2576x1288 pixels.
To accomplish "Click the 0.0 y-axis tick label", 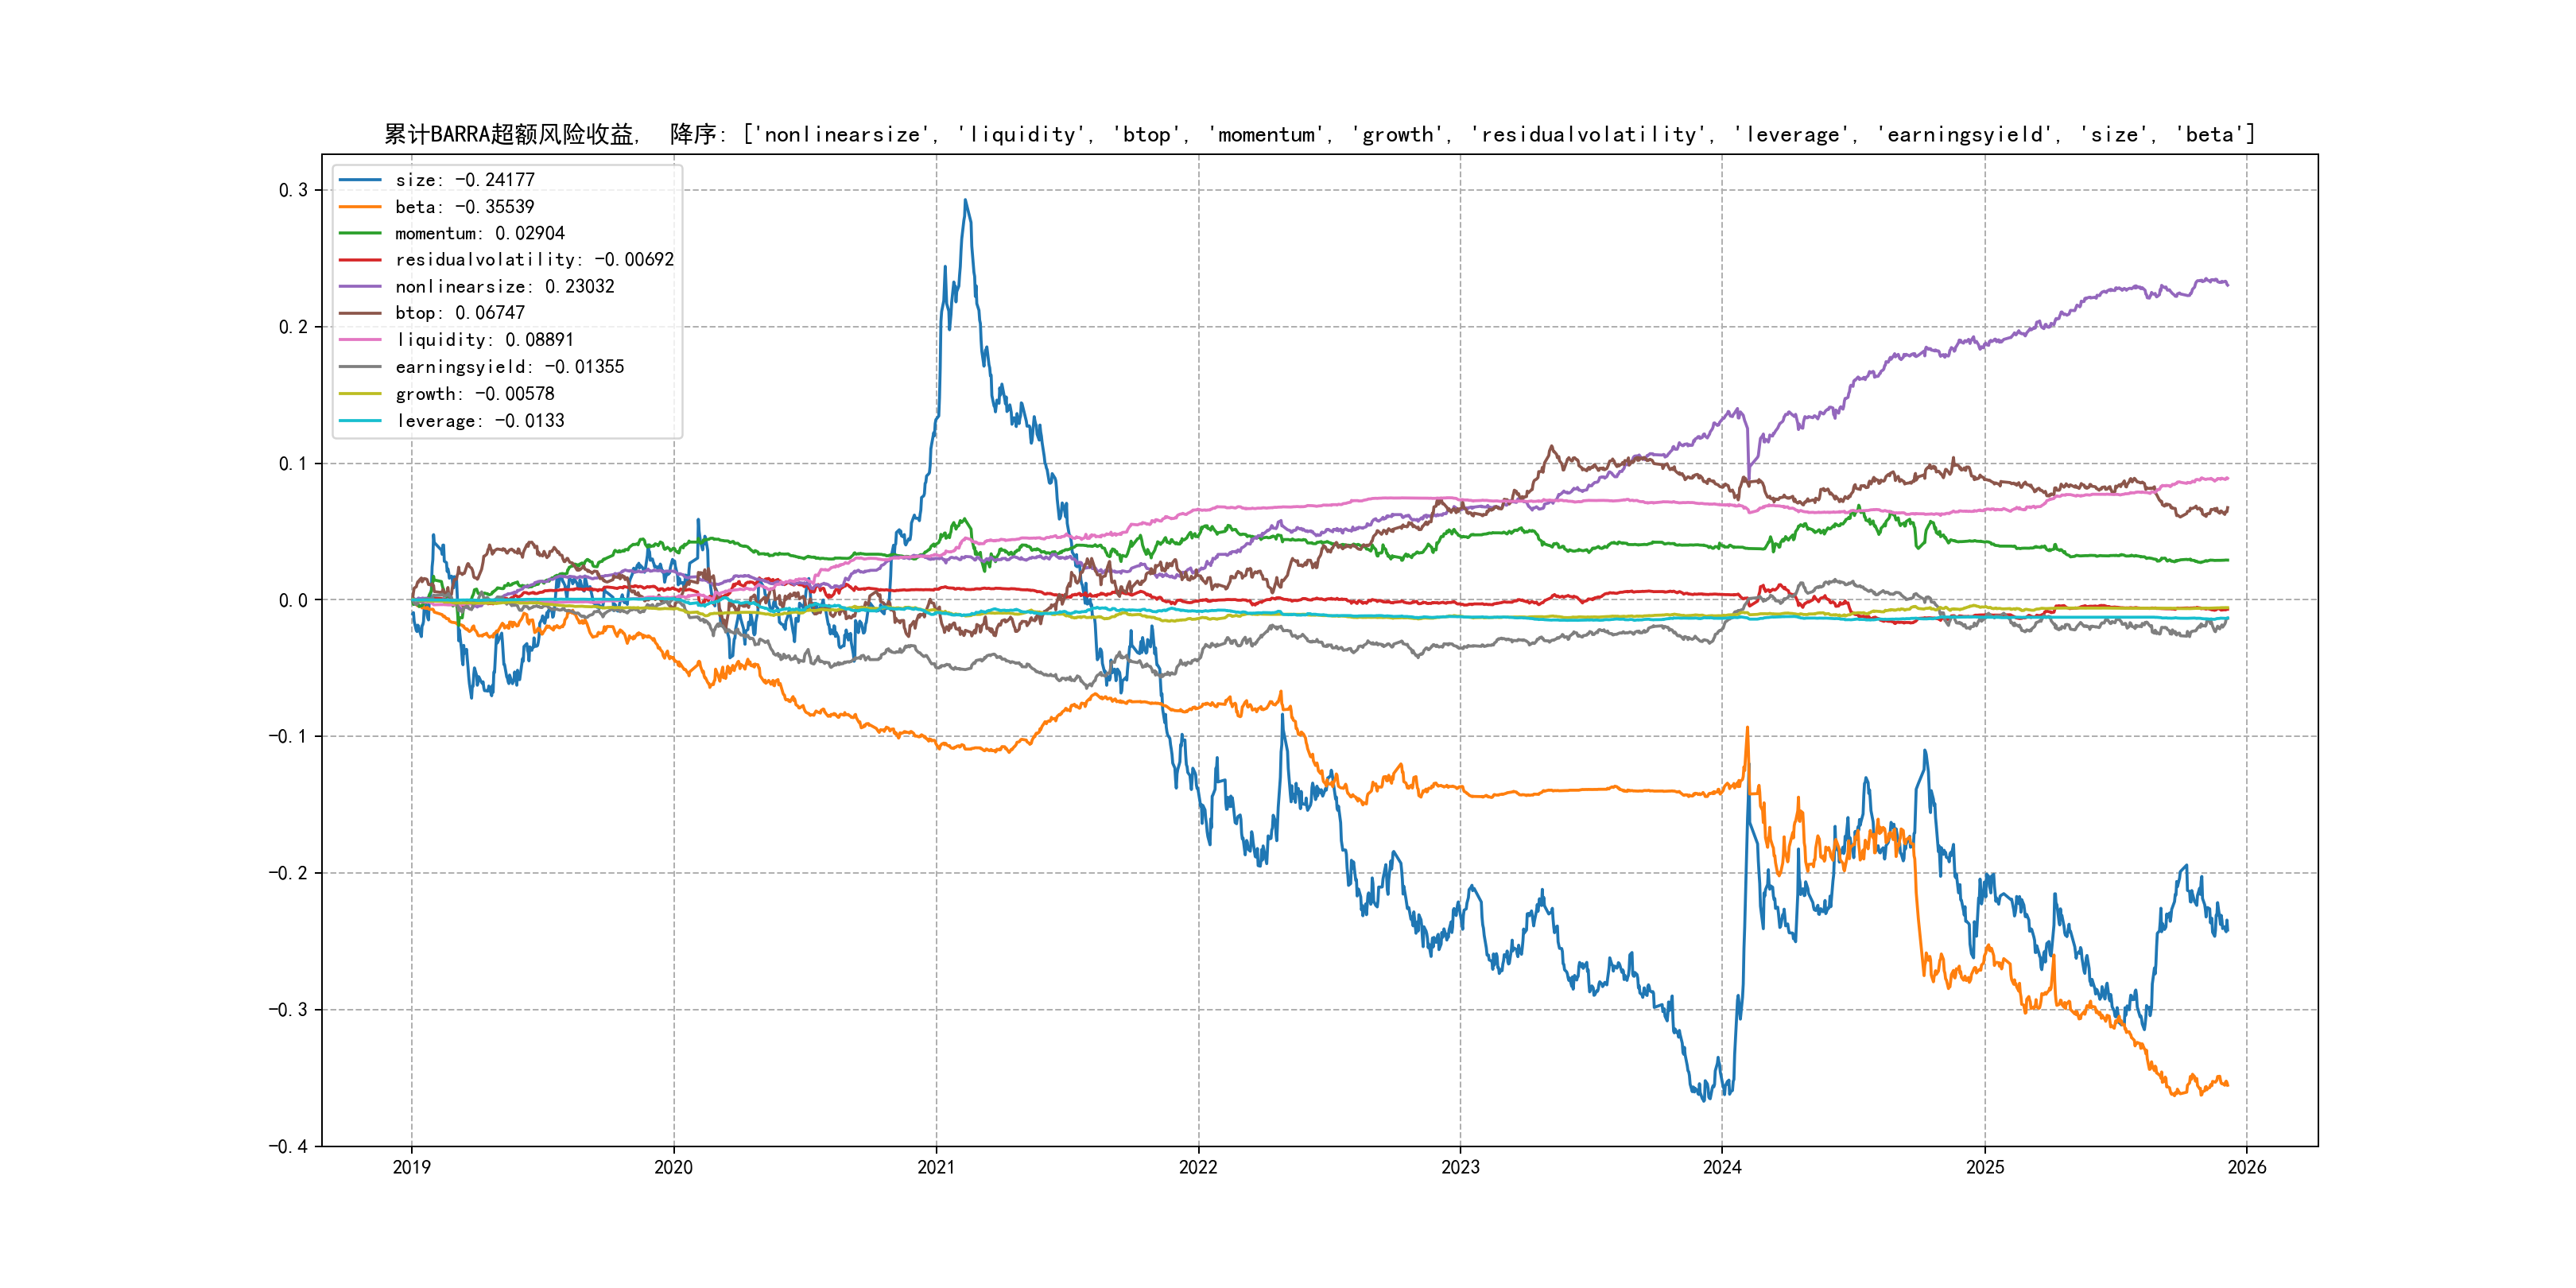I will [x=293, y=600].
